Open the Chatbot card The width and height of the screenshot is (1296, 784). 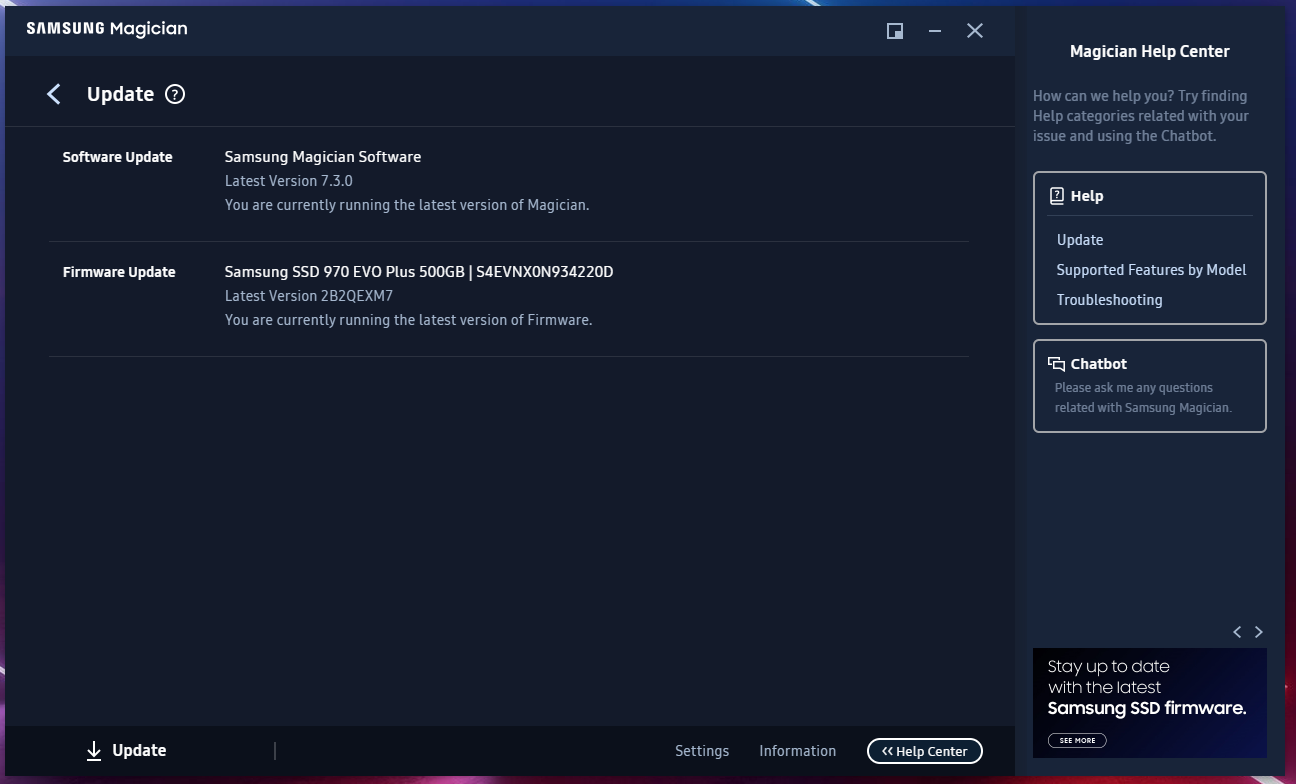[x=1150, y=386]
